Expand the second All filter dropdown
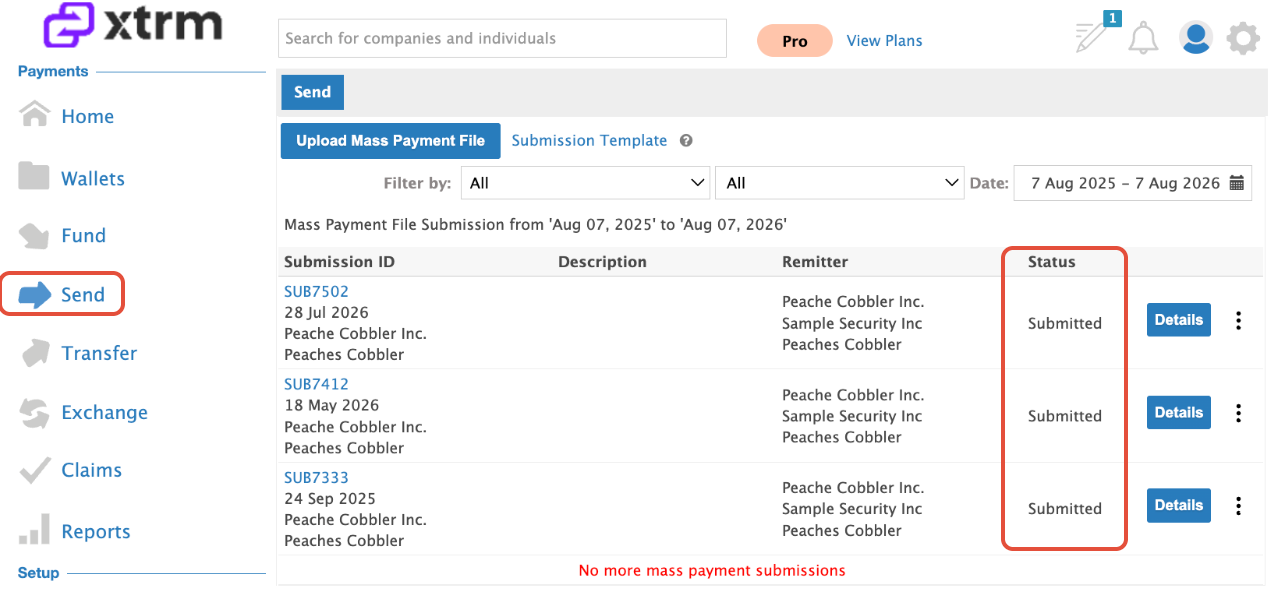The image size is (1285, 592). (840, 183)
